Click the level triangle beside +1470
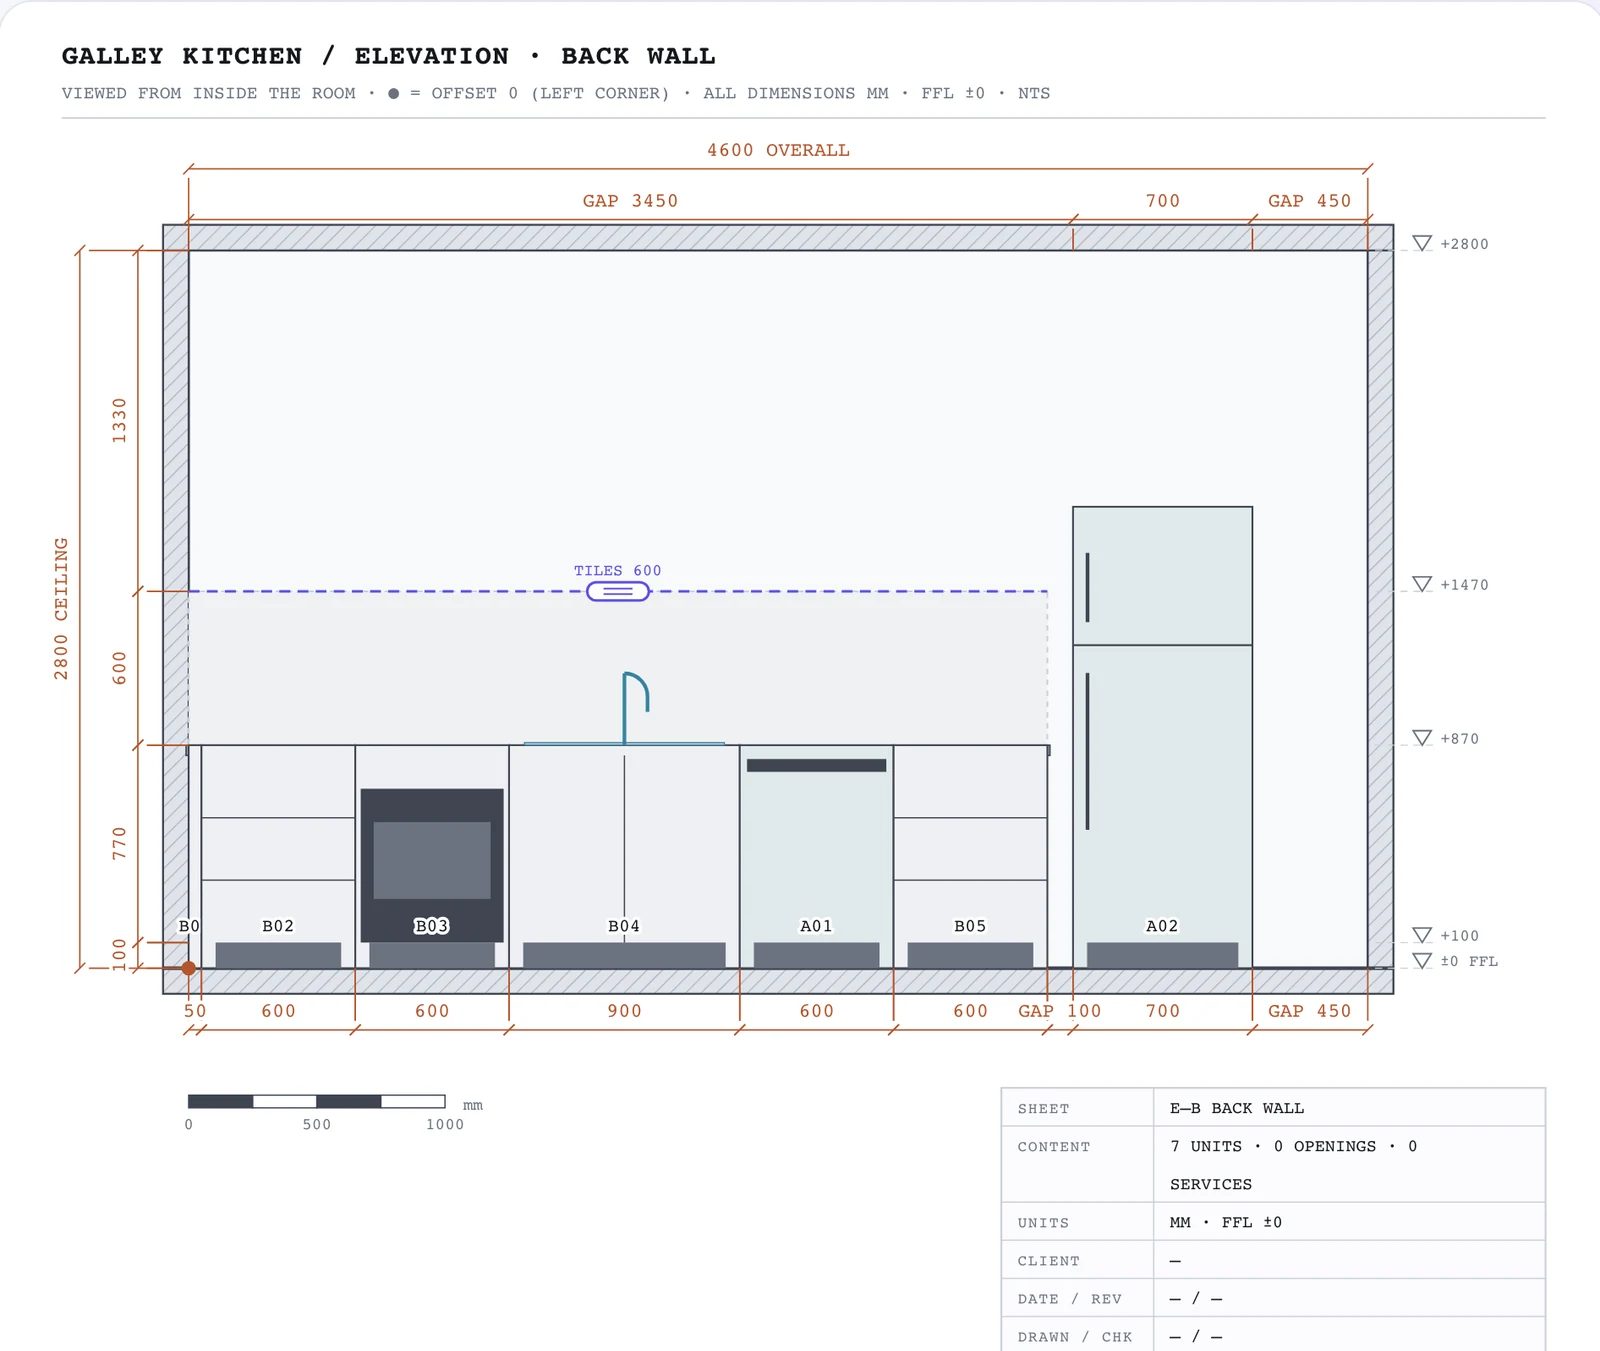The height and width of the screenshot is (1351, 1600). pyautogui.click(x=1422, y=584)
